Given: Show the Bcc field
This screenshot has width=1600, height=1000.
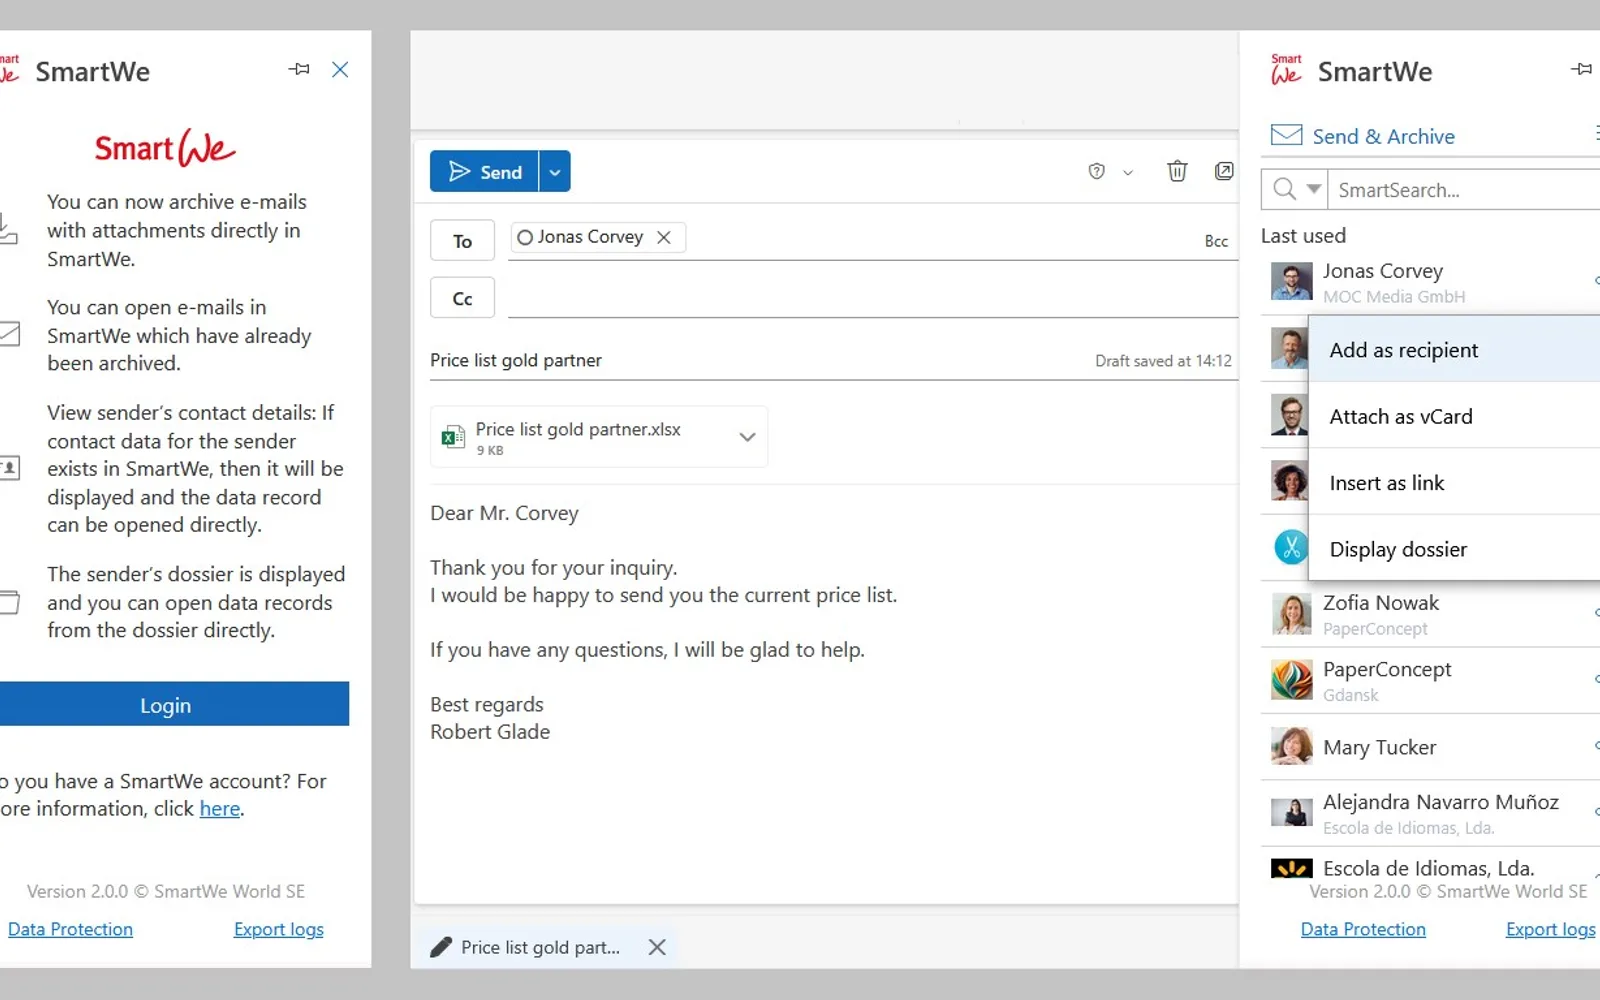Looking at the screenshot, I should (1216, 241).
